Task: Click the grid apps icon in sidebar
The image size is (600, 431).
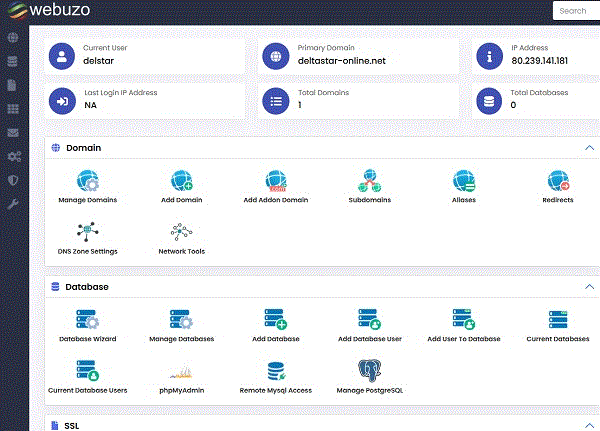Action: [13, 109]
